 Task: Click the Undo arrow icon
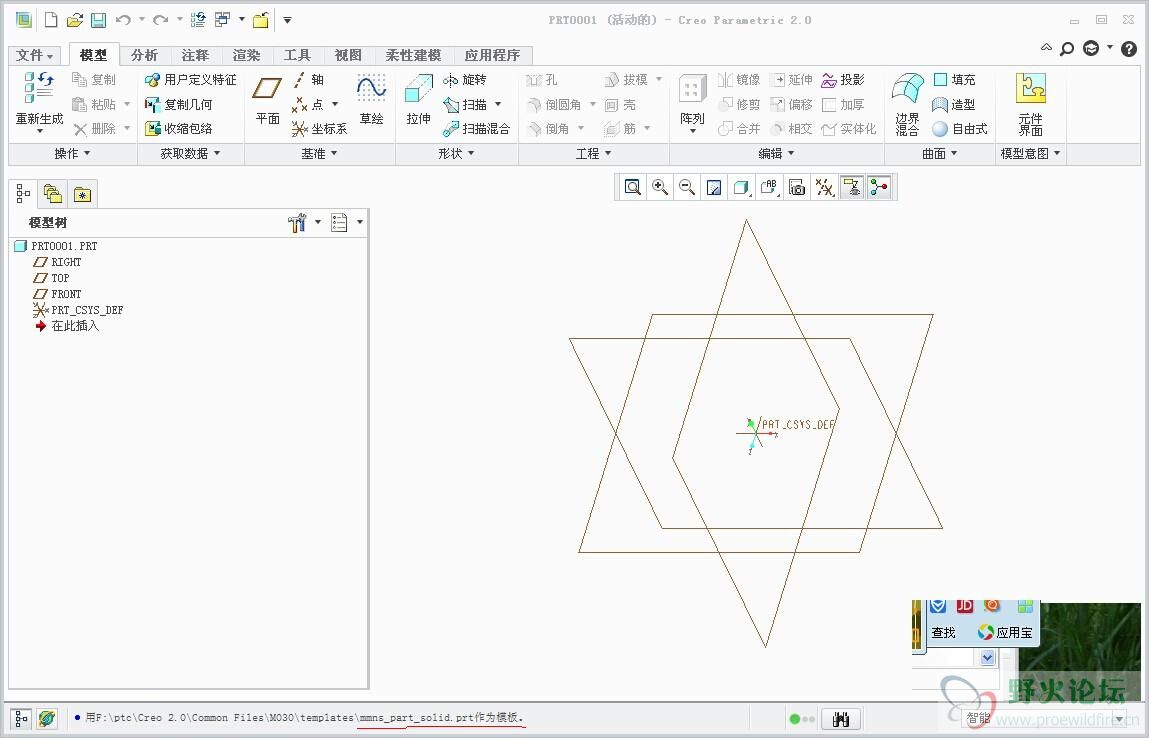(x=123, y=20)
